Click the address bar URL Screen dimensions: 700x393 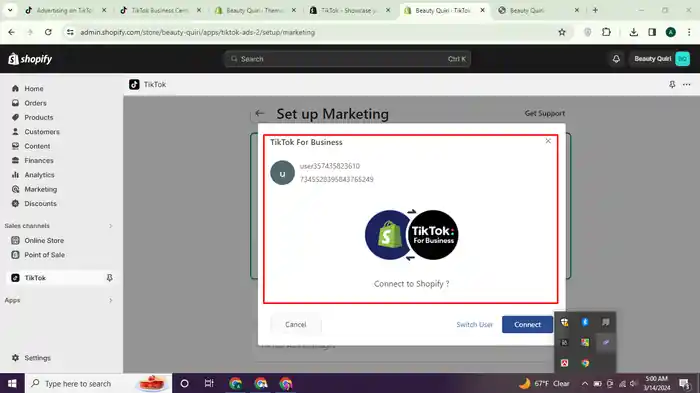[197, 32]
